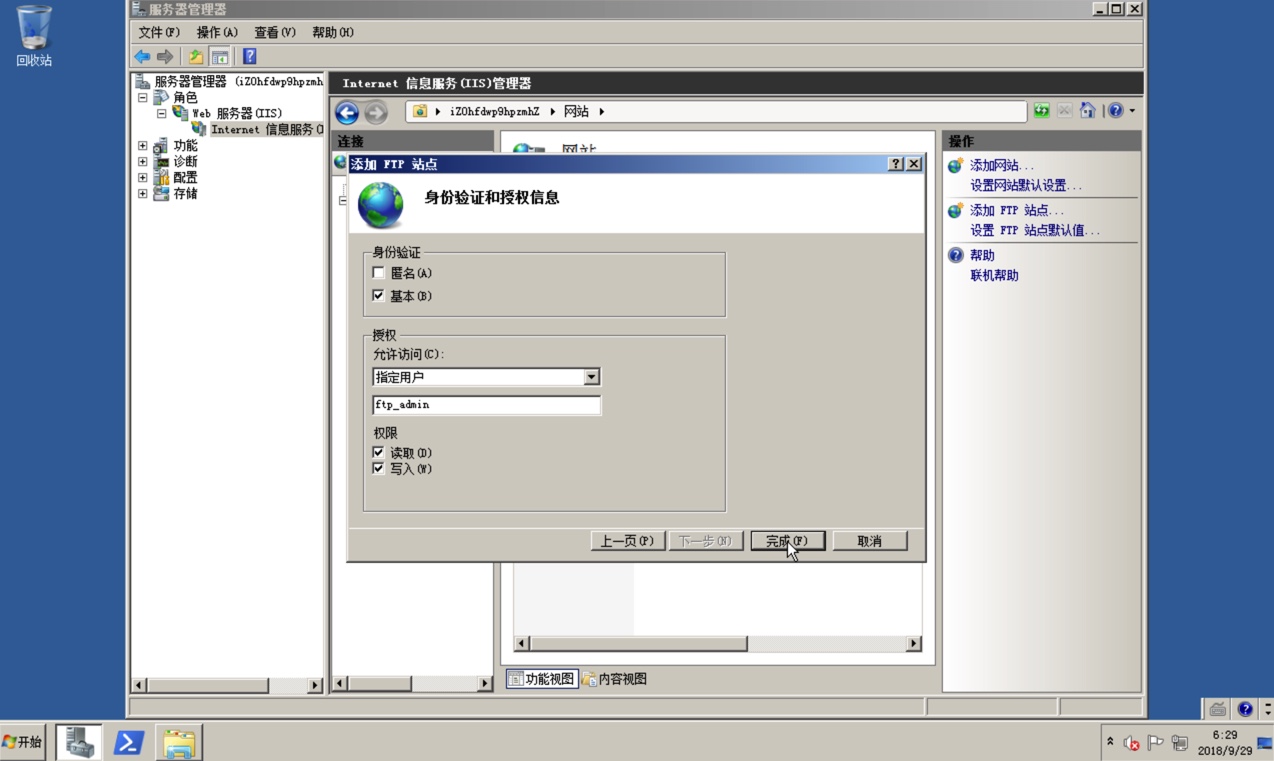Toggle the 读取 (Read) permission checkbox
This screenshot has height=761, width=1274.
378,453
